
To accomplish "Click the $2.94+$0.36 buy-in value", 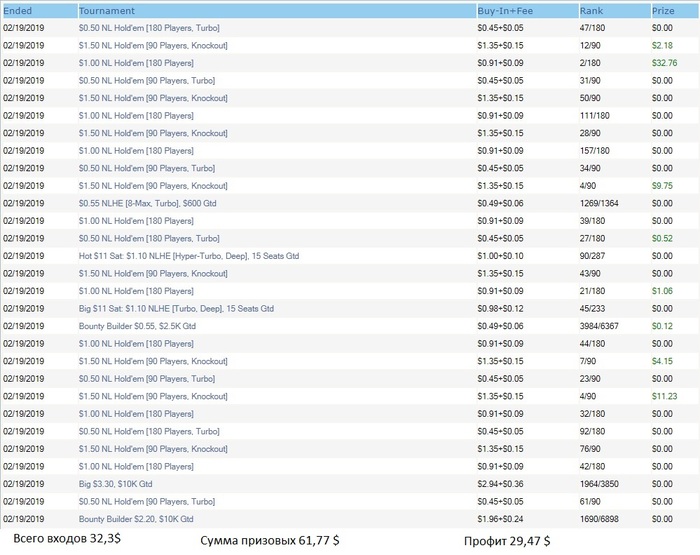I will coord(500,484).
